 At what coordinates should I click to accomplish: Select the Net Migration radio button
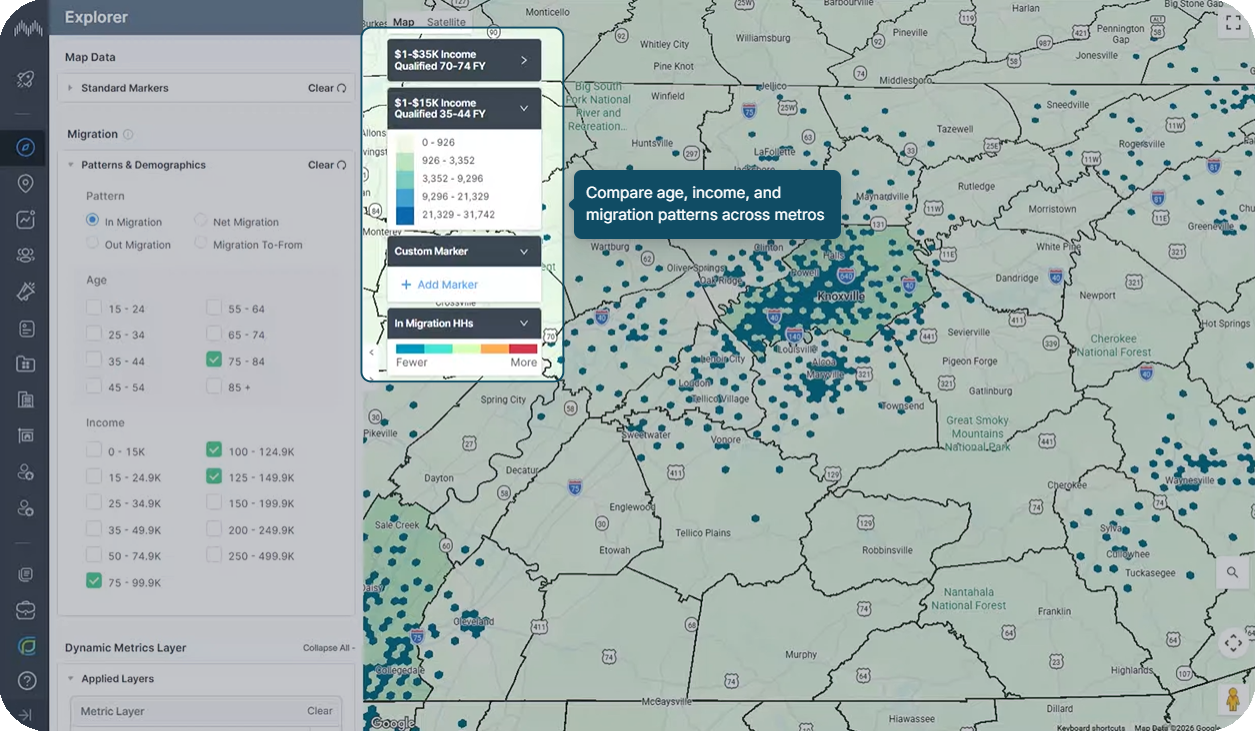201,219
